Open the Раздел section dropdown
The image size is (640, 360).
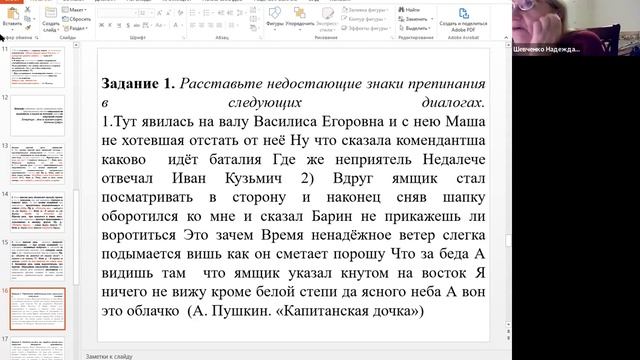tap(76, 28)
